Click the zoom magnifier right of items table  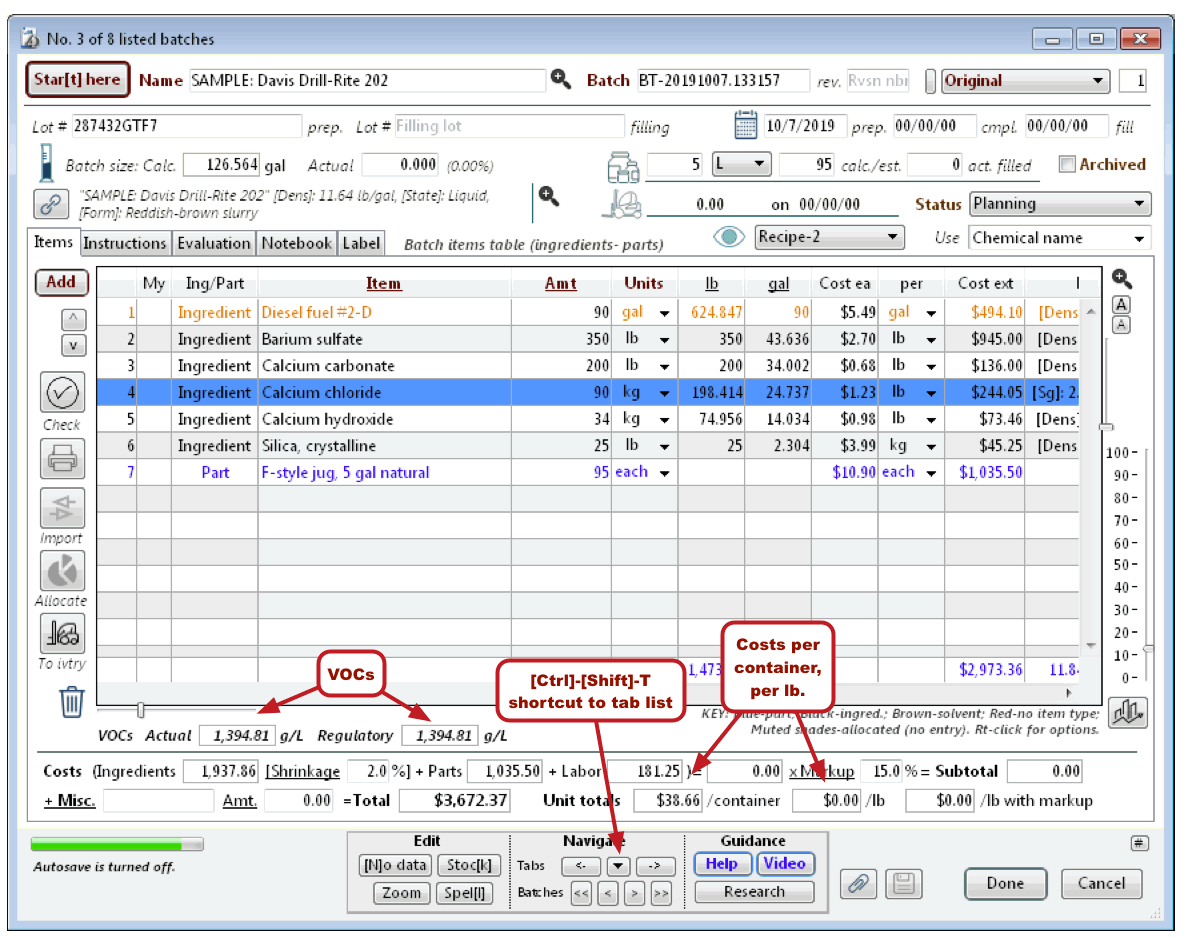coord(1122,279)
